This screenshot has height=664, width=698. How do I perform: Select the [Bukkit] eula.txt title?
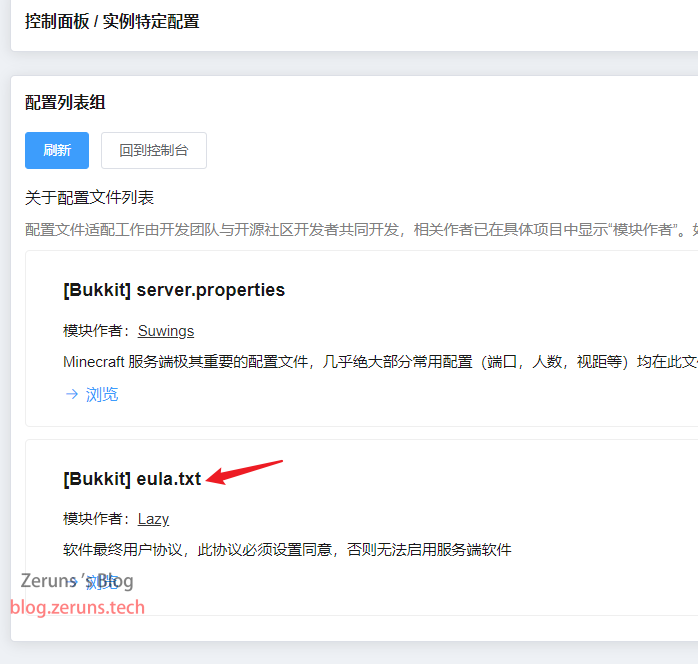click(132, 479)
